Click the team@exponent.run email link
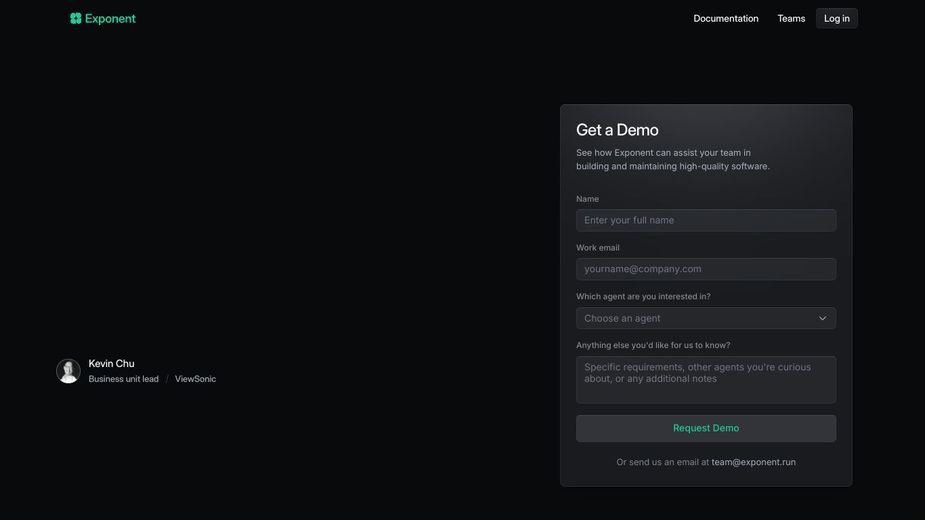The height and width of the screenshot is (520, 925). 753,462
